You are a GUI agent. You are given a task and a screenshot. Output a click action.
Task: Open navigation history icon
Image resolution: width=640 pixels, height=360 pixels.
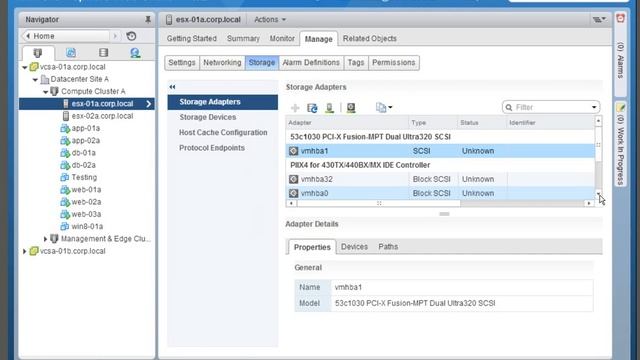[131, 36]
